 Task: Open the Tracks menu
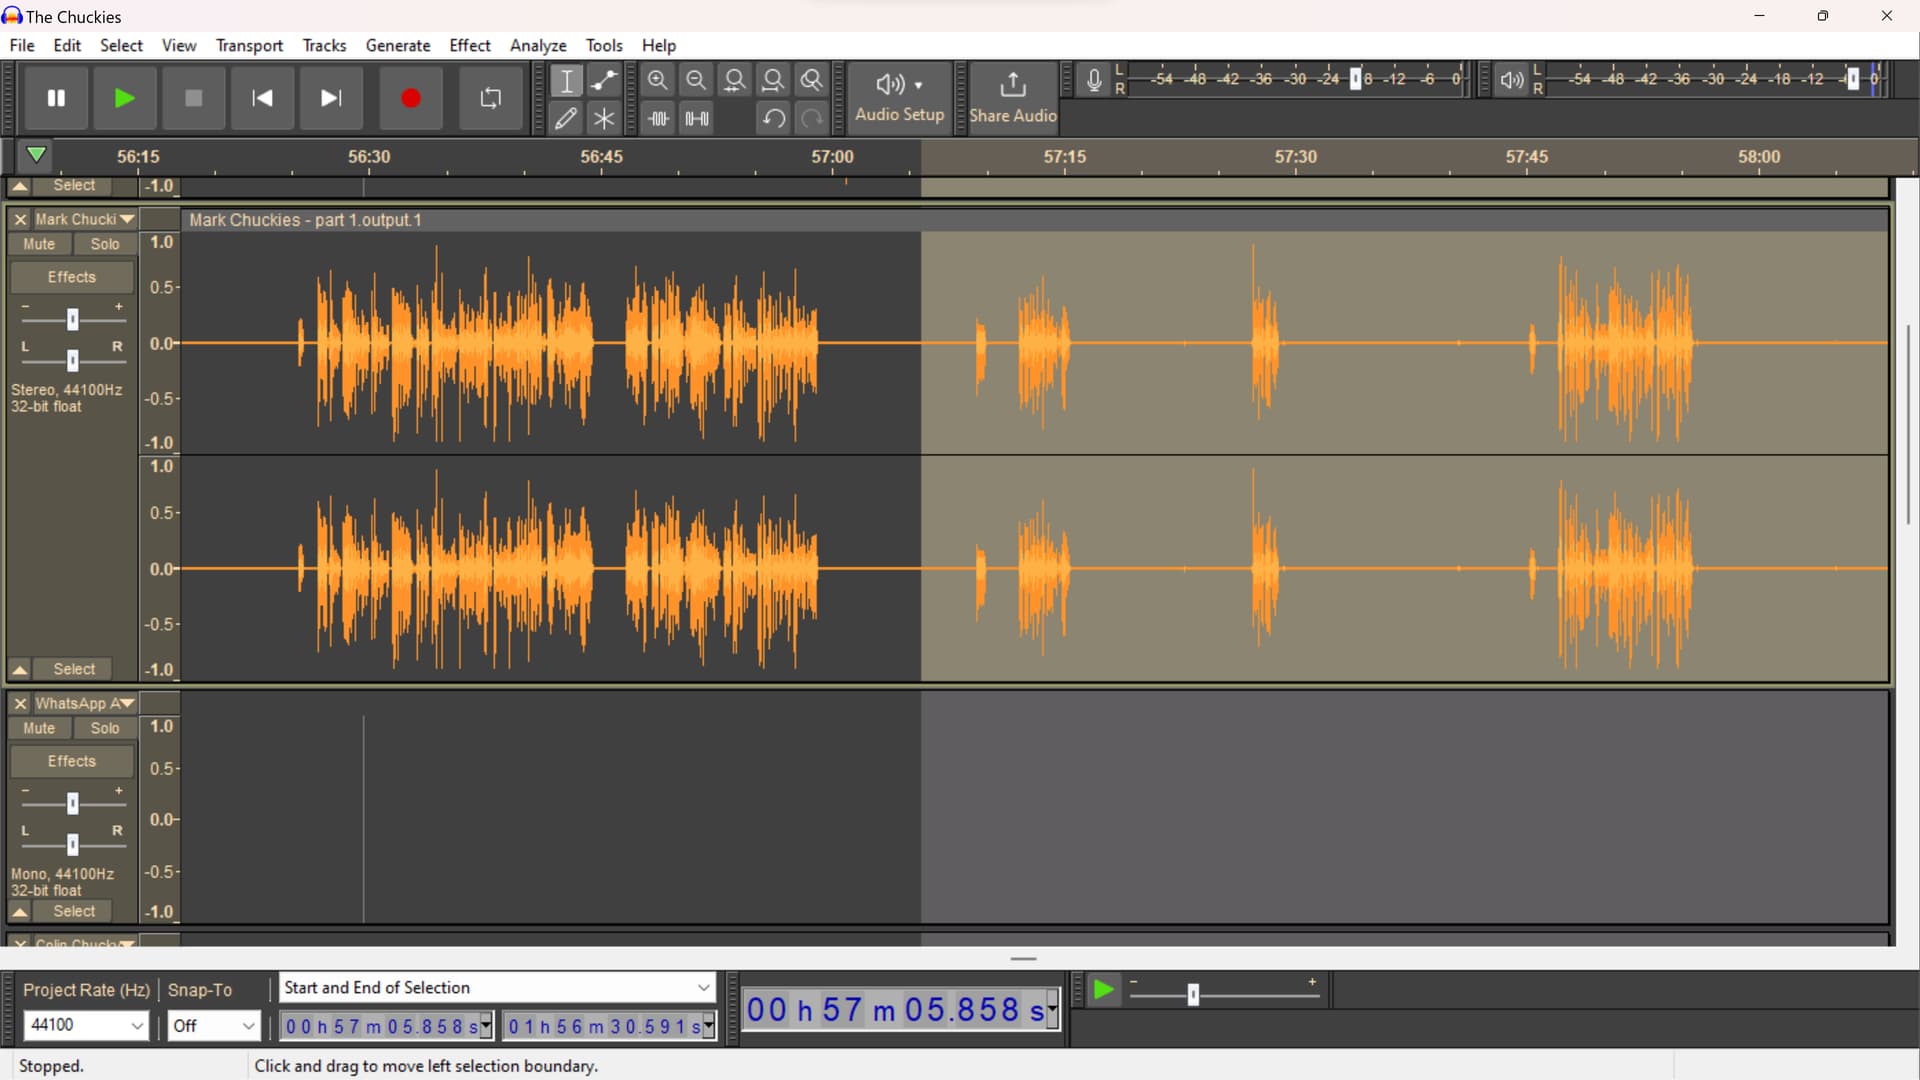pyautogui.click(x=324, y=45)
